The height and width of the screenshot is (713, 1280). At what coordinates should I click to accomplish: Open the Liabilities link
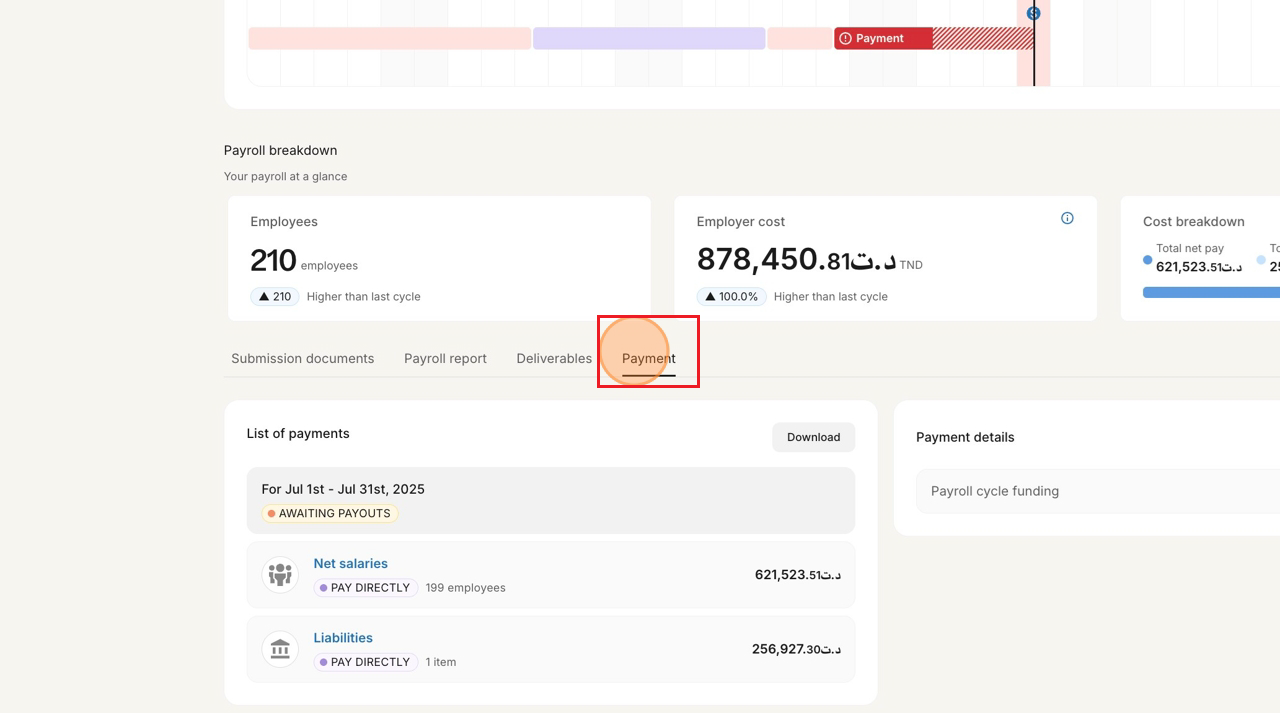(x=343, y=638)
